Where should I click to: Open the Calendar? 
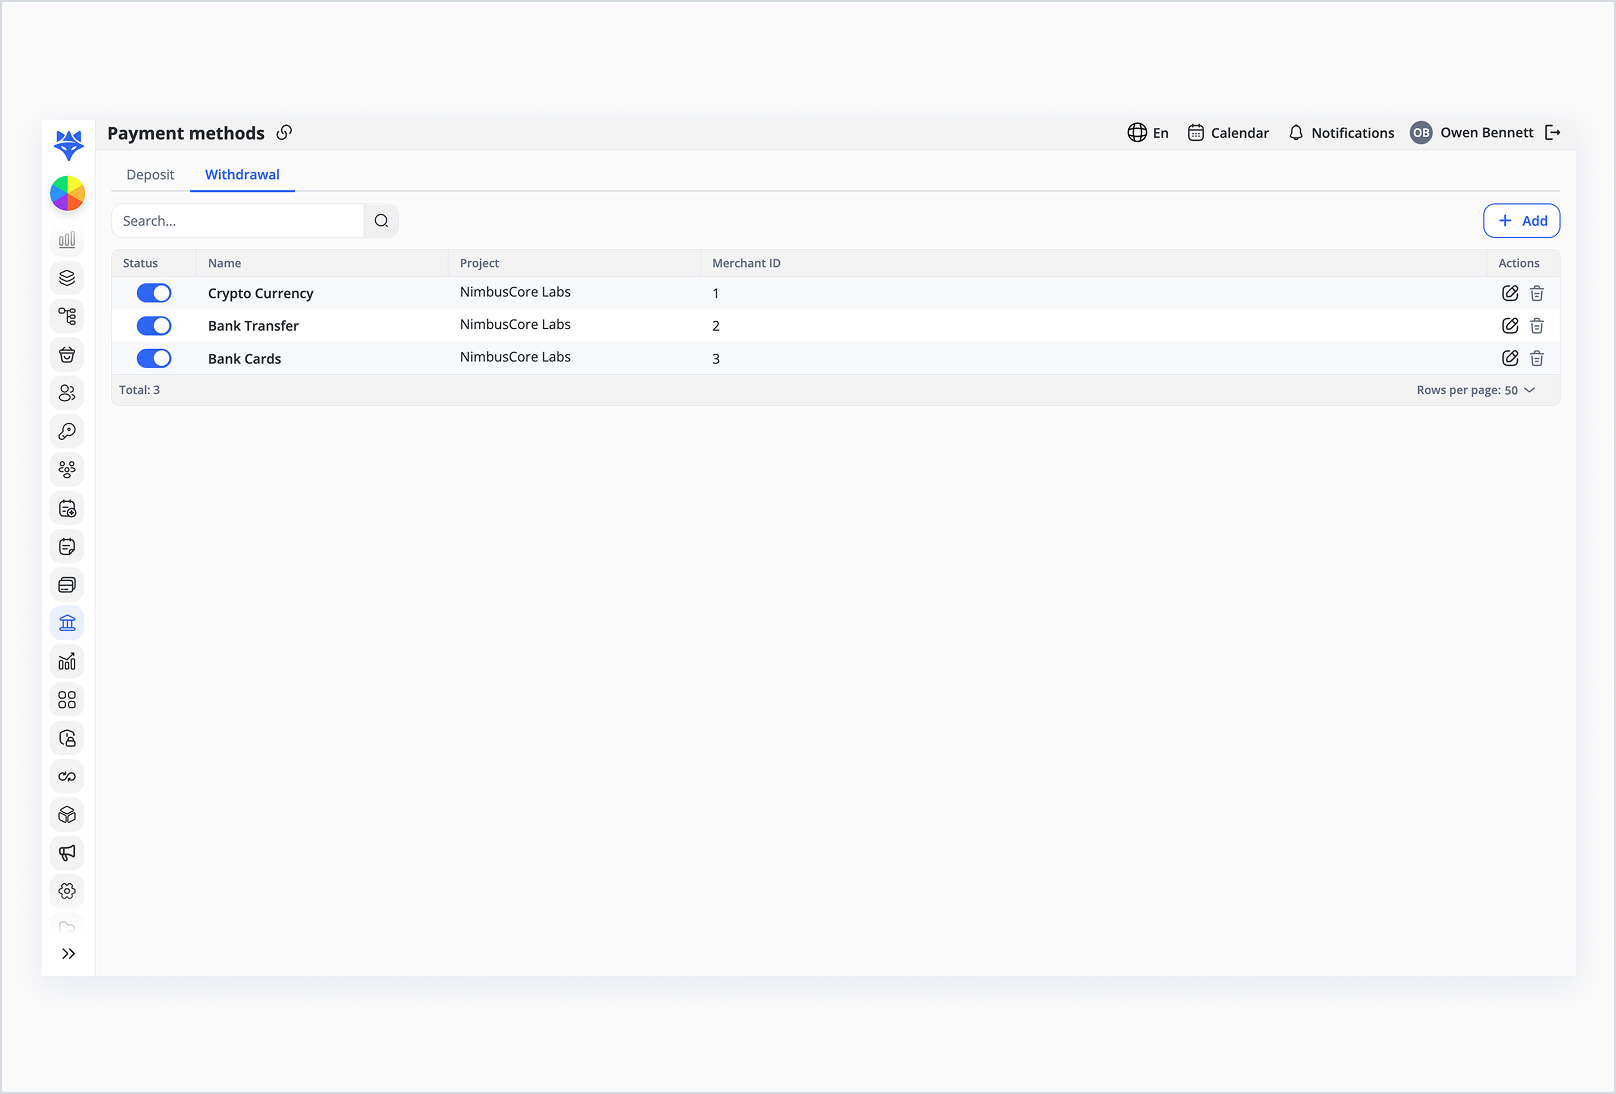(1228, 132)
